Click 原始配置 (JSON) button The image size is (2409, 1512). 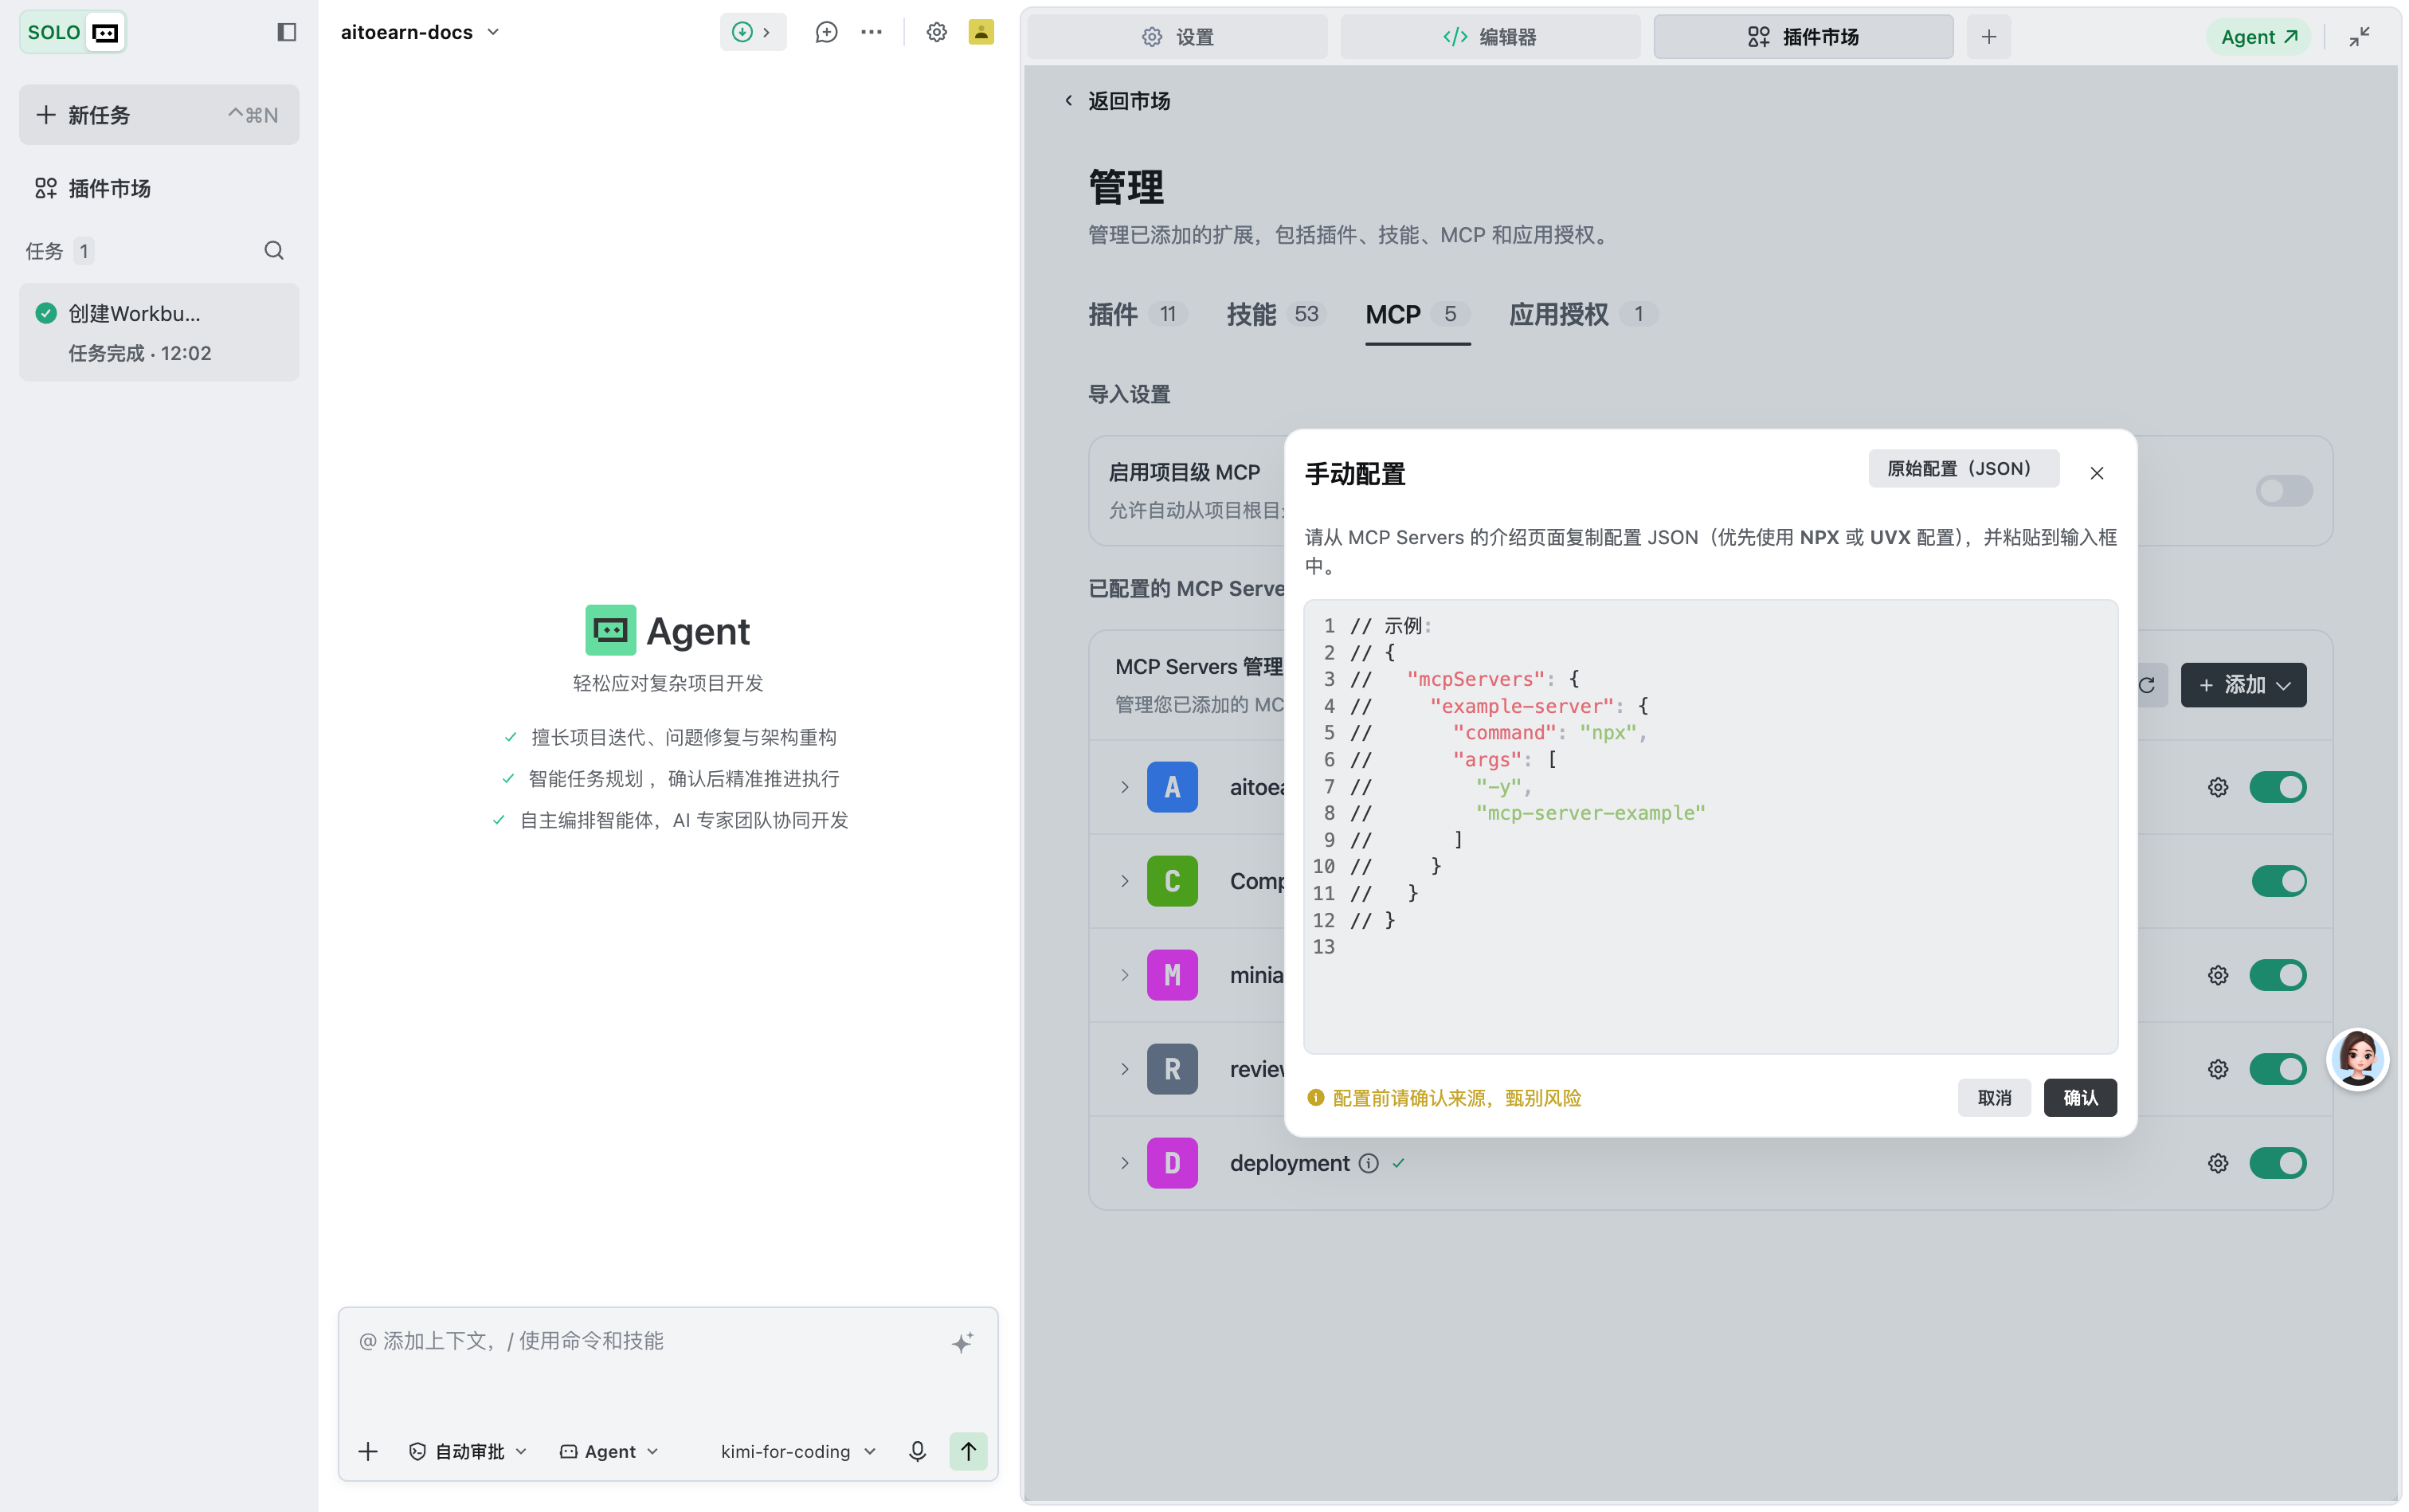(x=1963, y=469)
